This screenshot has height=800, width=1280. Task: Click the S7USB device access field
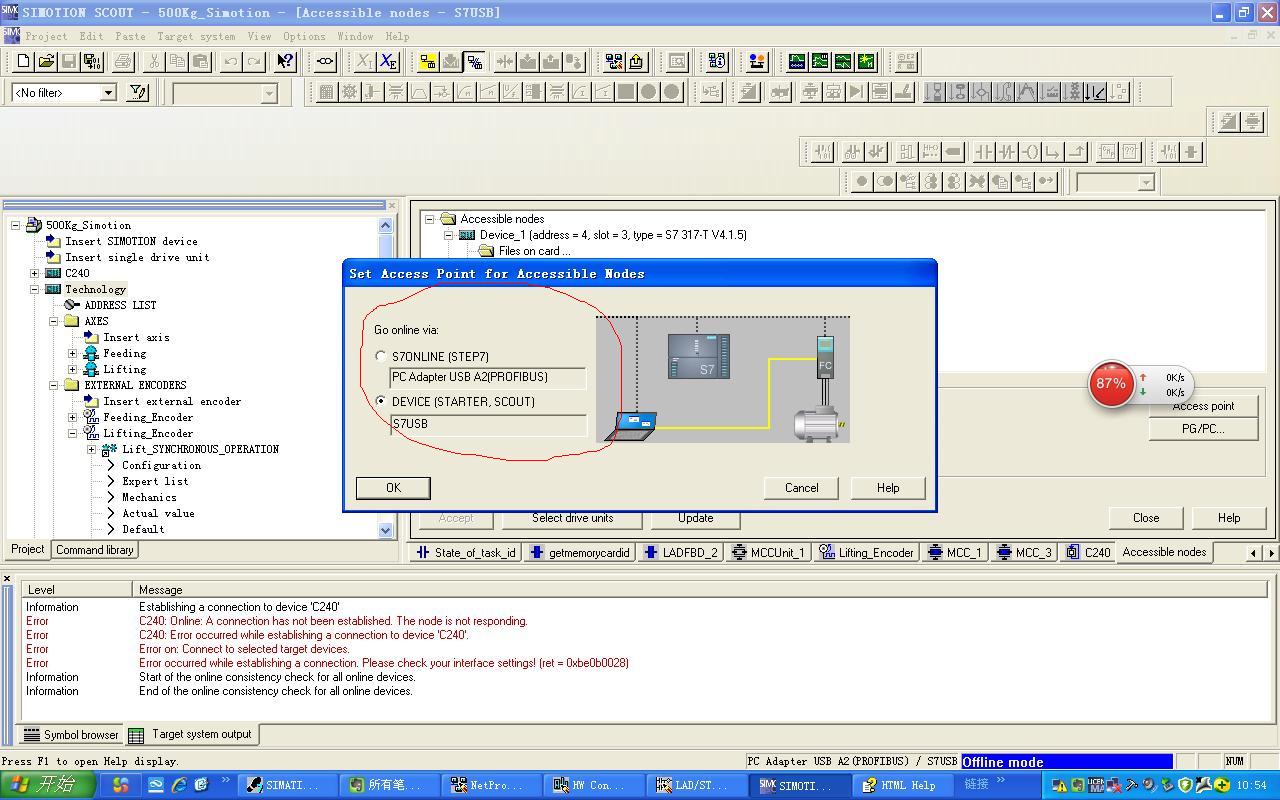[x=488, y=424]
